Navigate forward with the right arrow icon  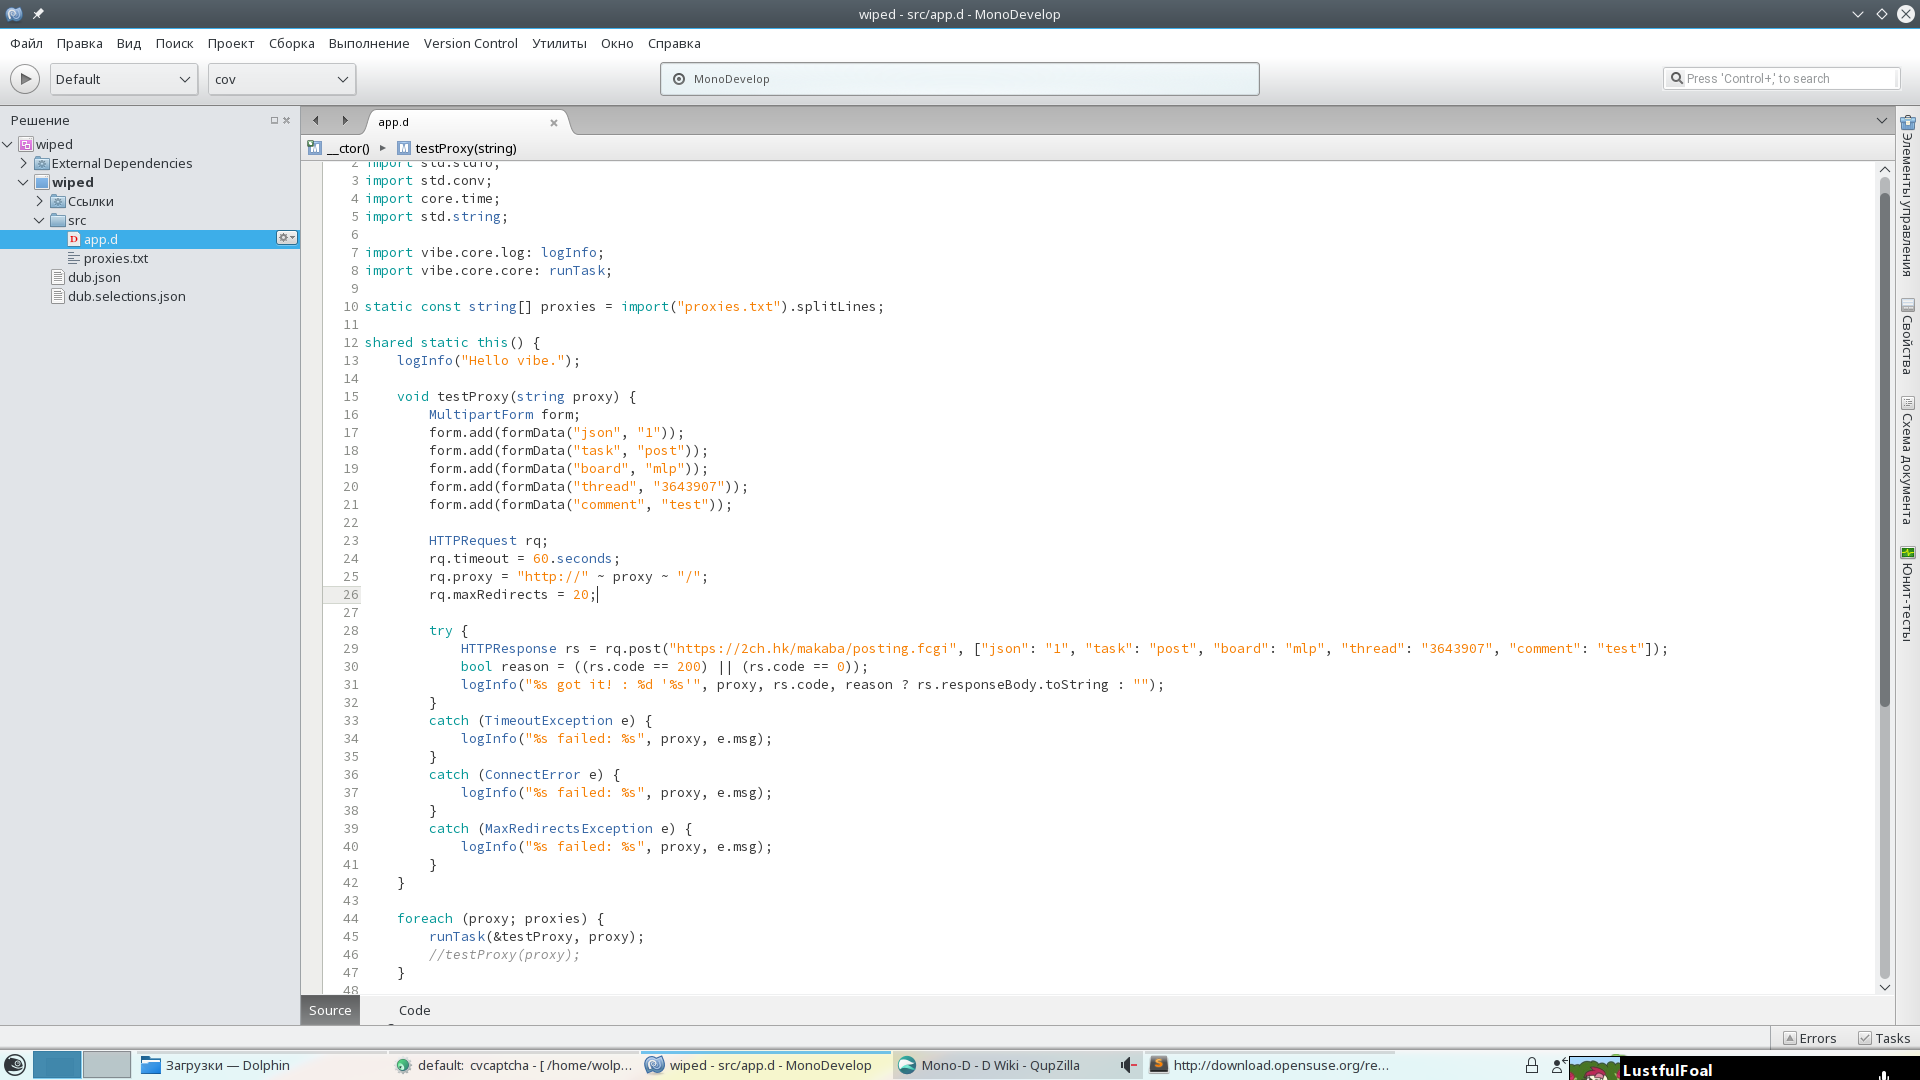(345, 121)
